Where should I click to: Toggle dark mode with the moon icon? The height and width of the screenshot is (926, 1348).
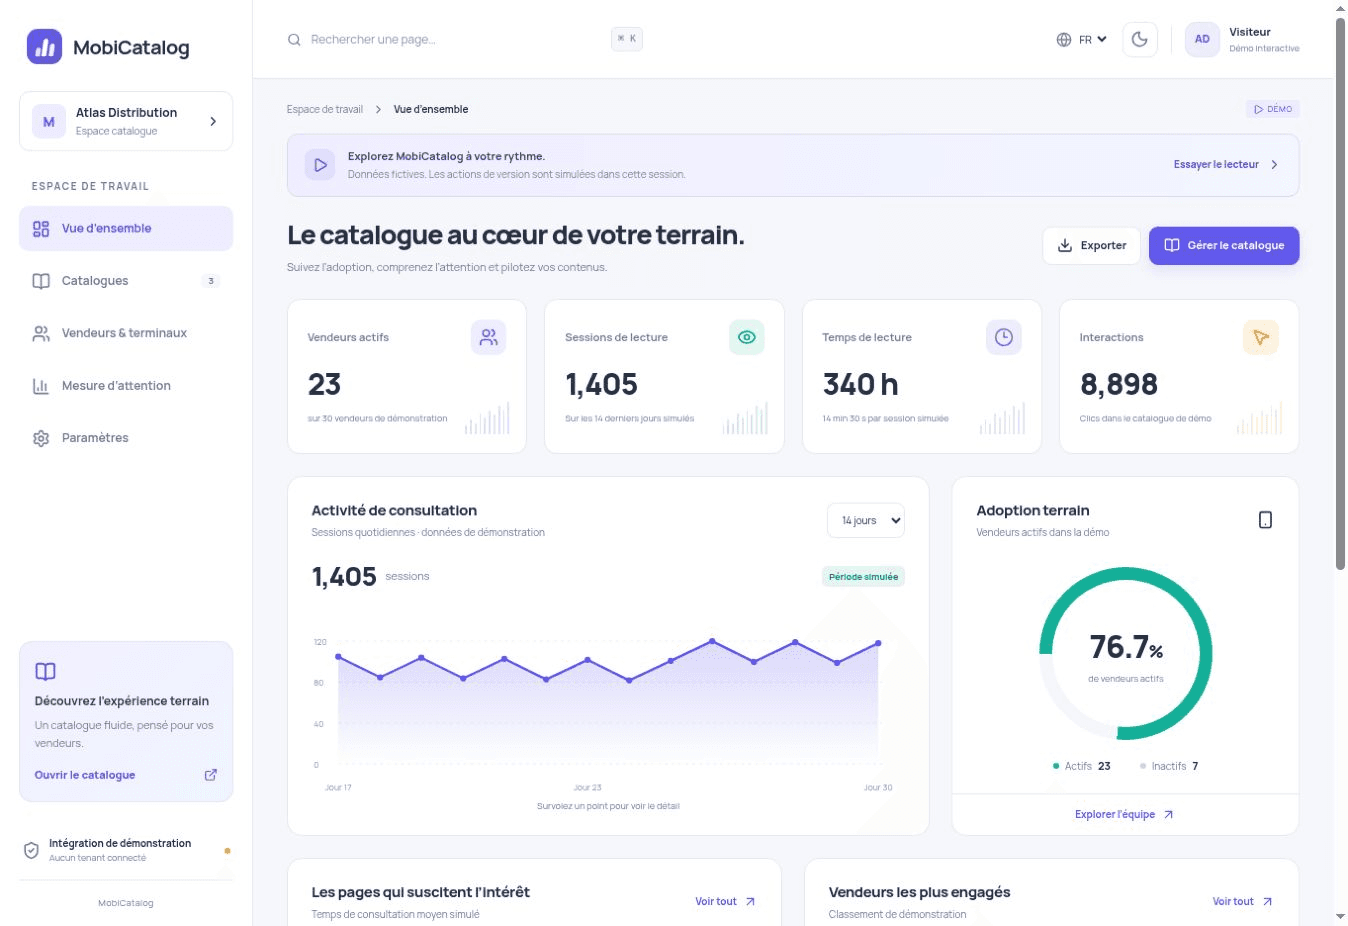(1140, 40)
